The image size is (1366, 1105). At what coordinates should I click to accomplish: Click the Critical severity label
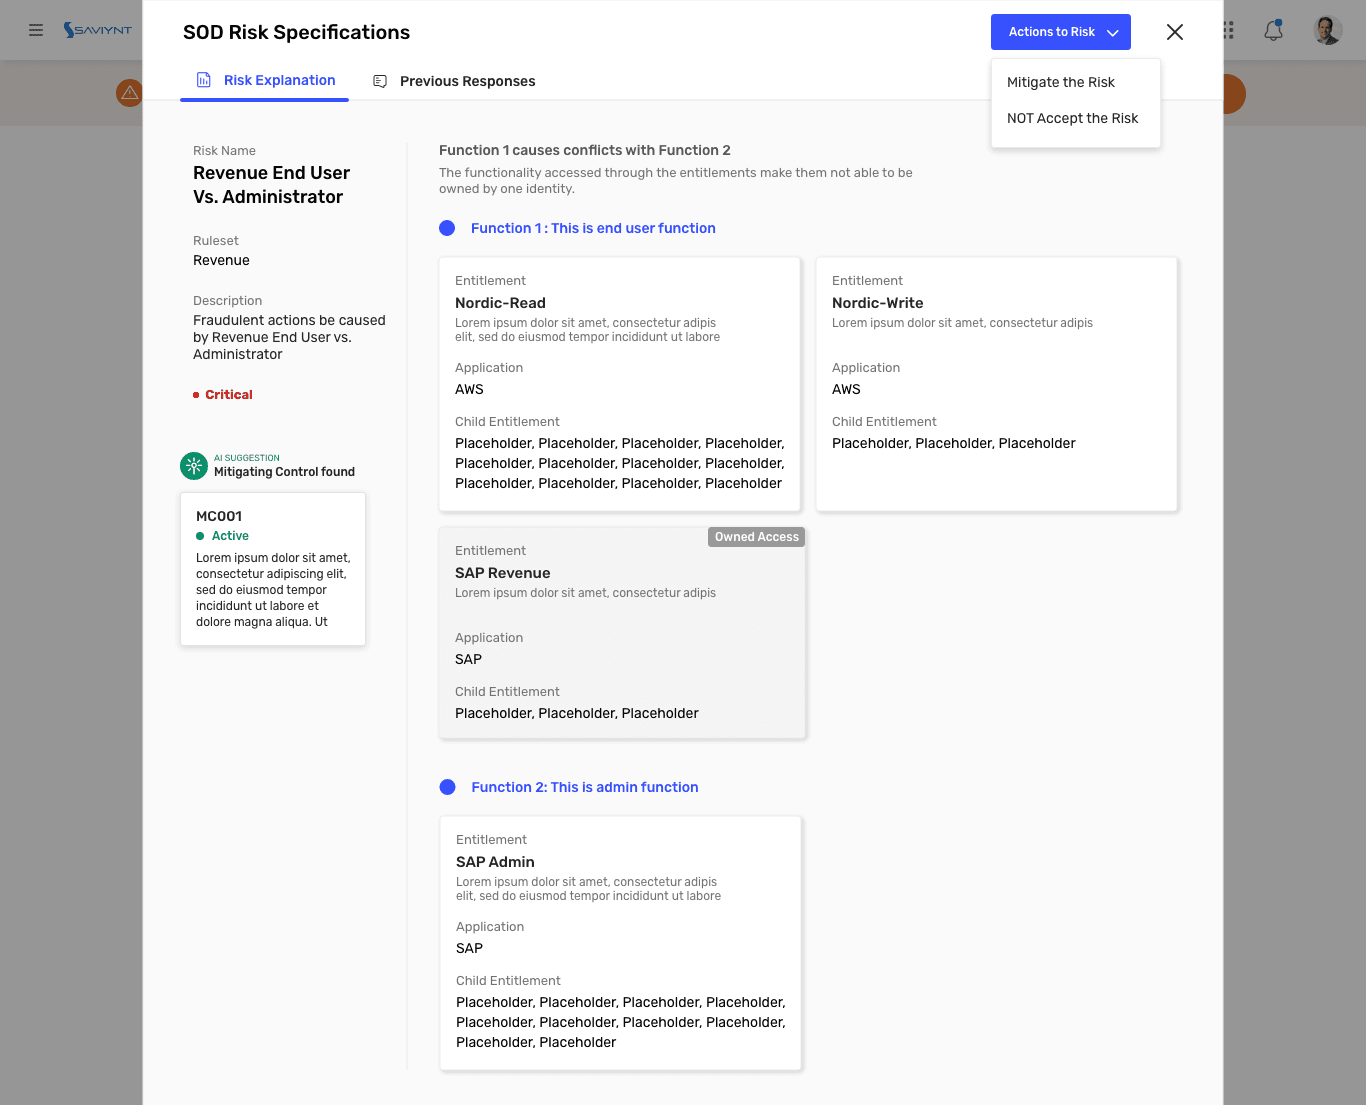[229, 395]
